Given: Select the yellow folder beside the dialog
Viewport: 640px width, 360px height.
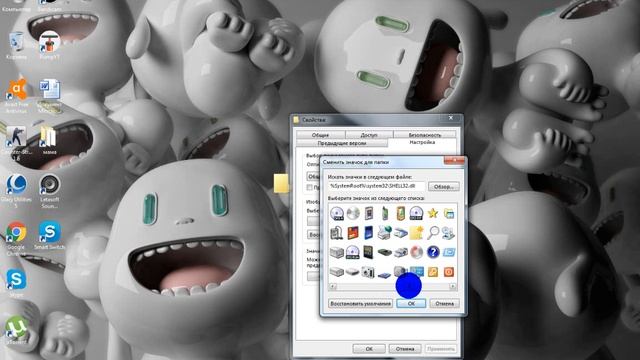Looking at the screenshot, I should [x=281, y=183].
